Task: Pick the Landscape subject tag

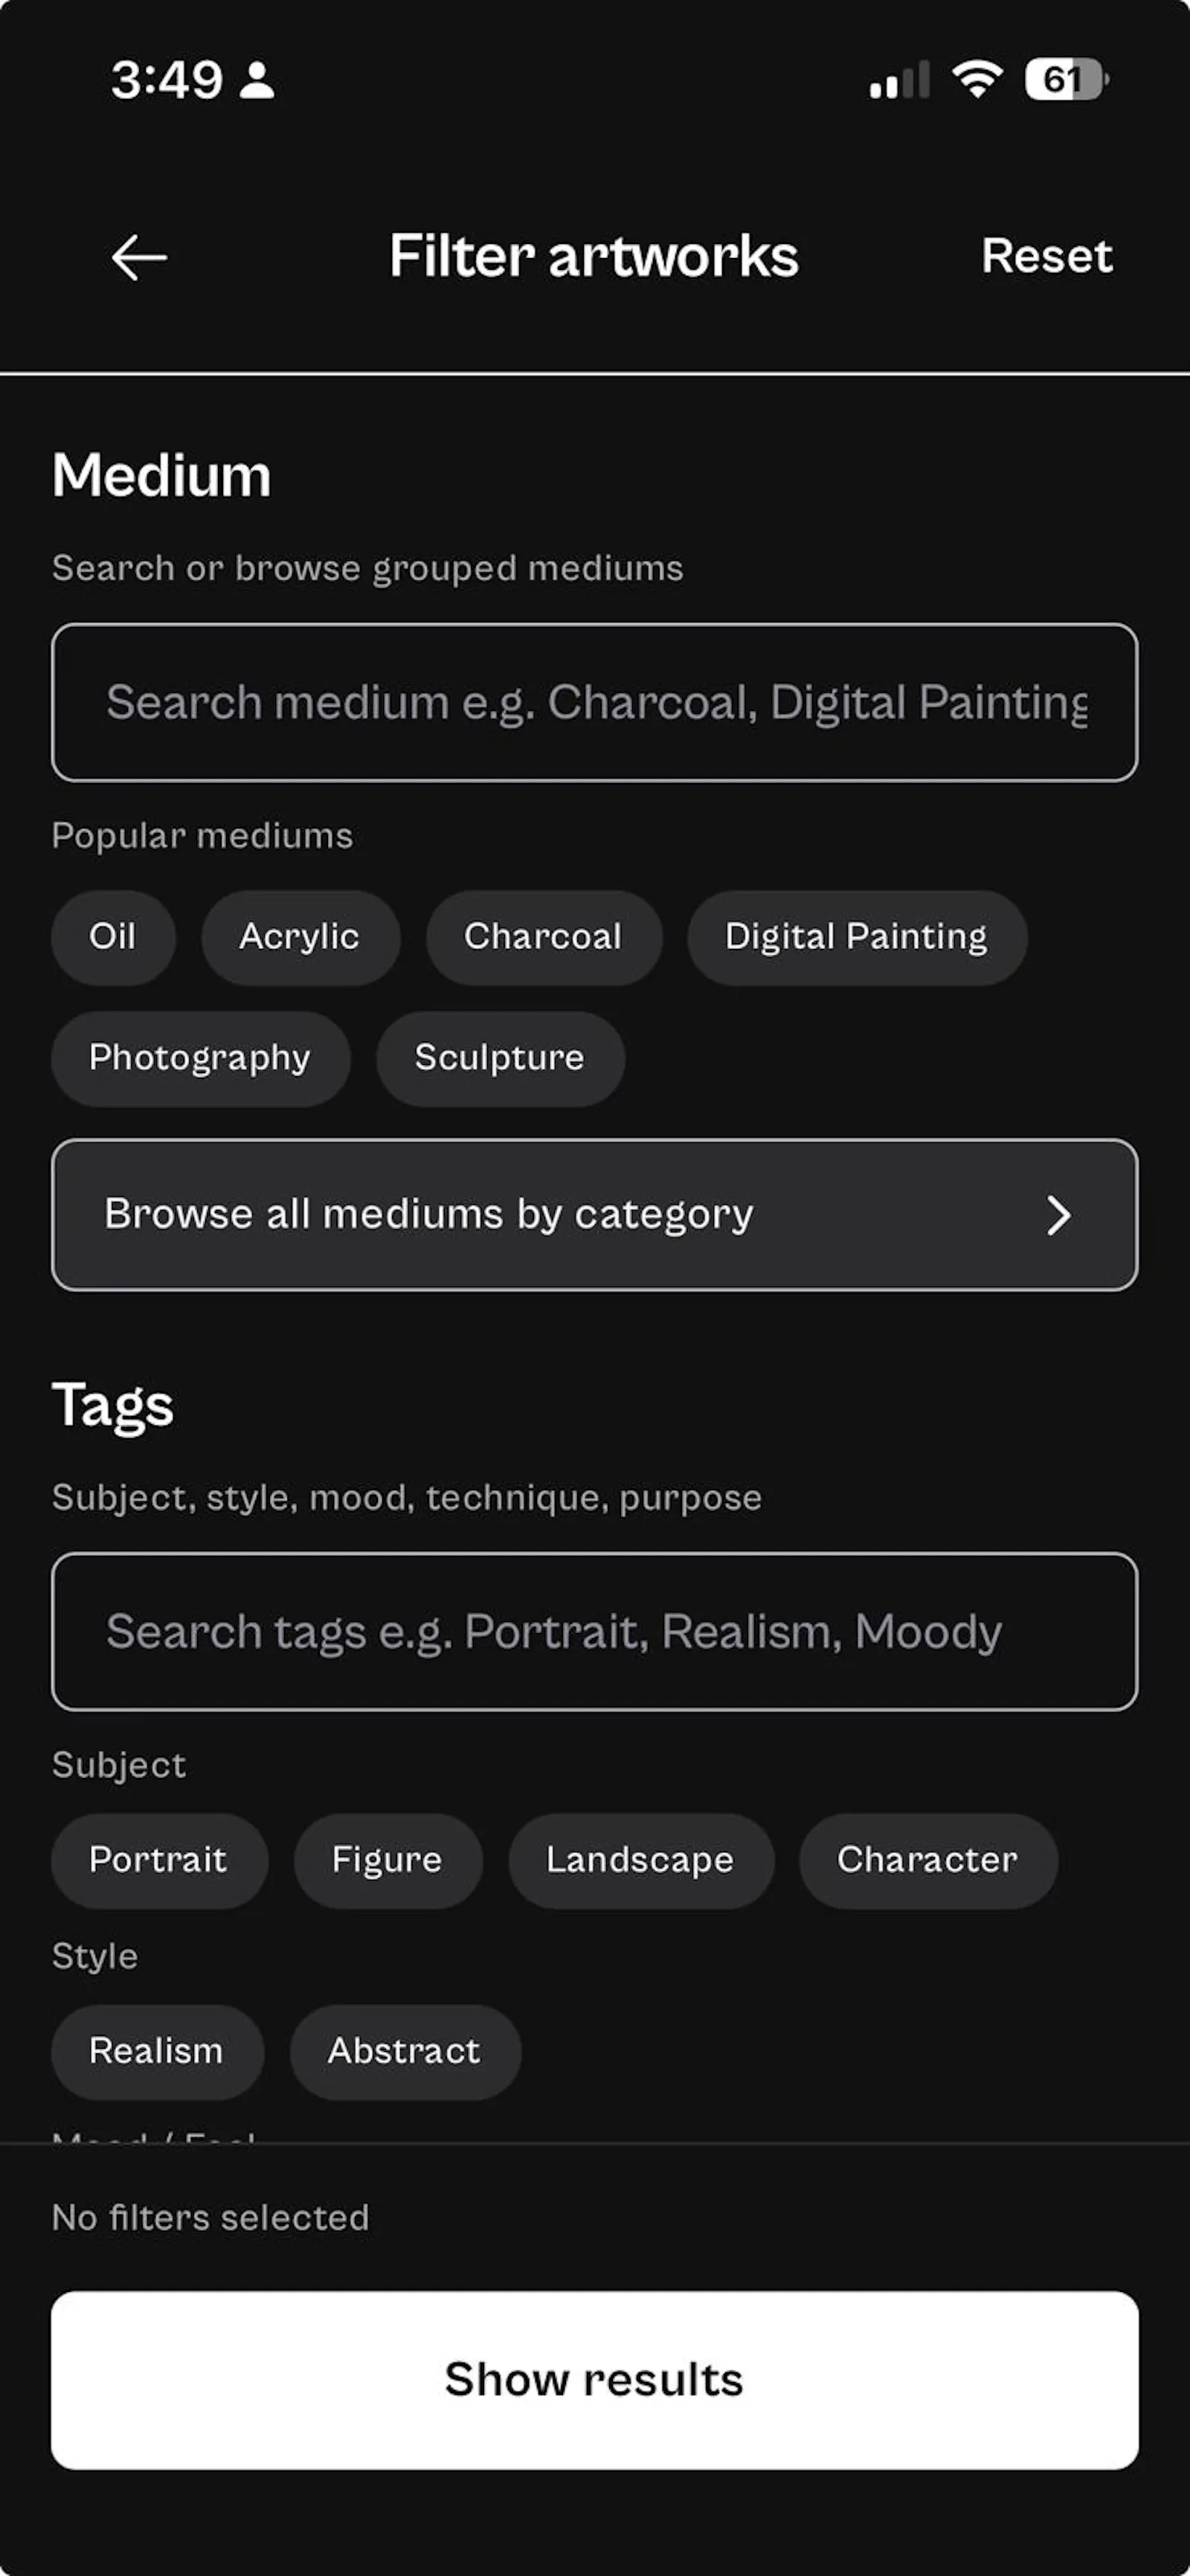Action: point(640,1860)
